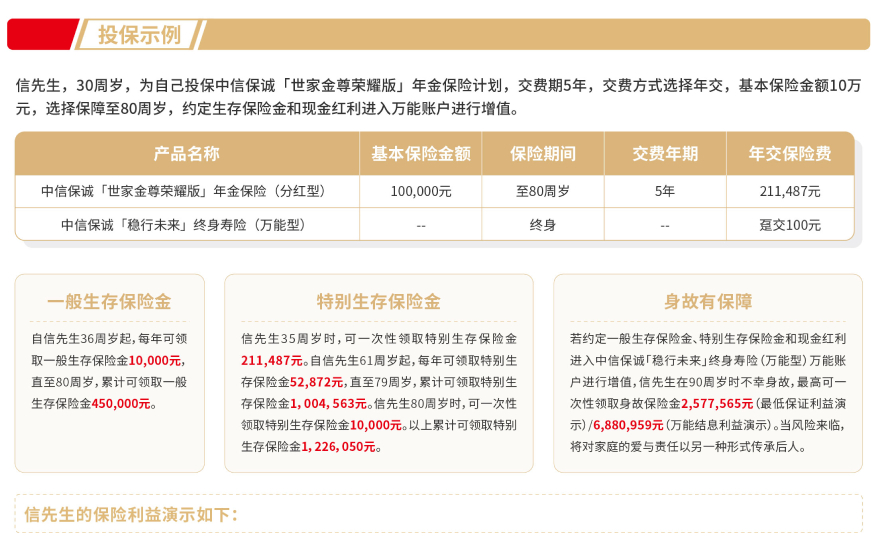Image resolution: width=880 pixels, height=539 pixels.
Task: Click the 身故有保障 card title
Action: click(x=708, y=302)
